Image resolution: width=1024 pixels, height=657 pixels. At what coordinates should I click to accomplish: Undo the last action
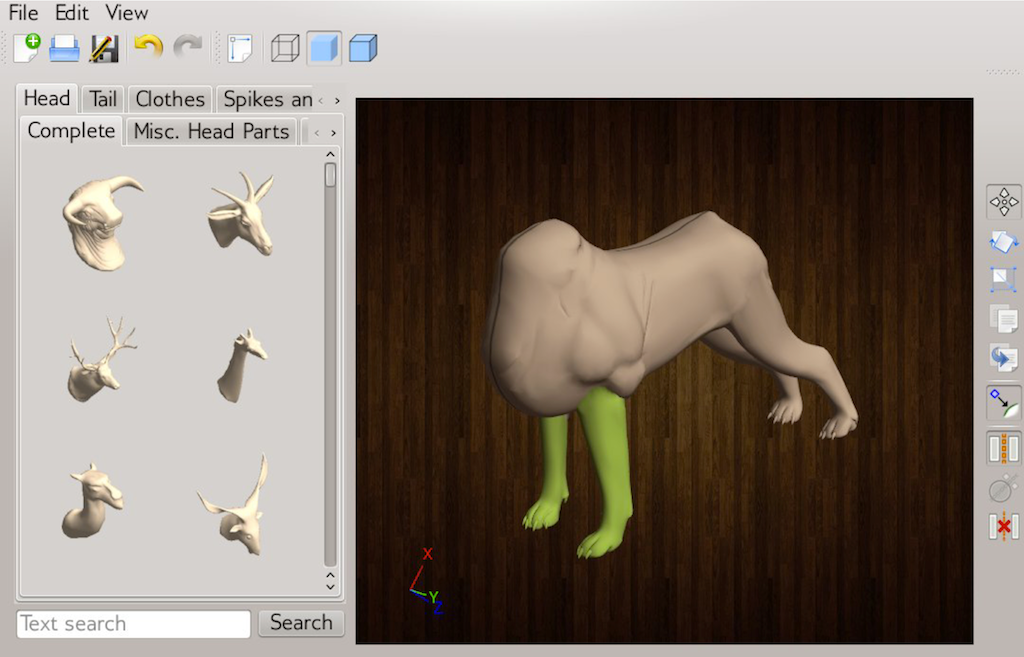click(x=148, y=47)
